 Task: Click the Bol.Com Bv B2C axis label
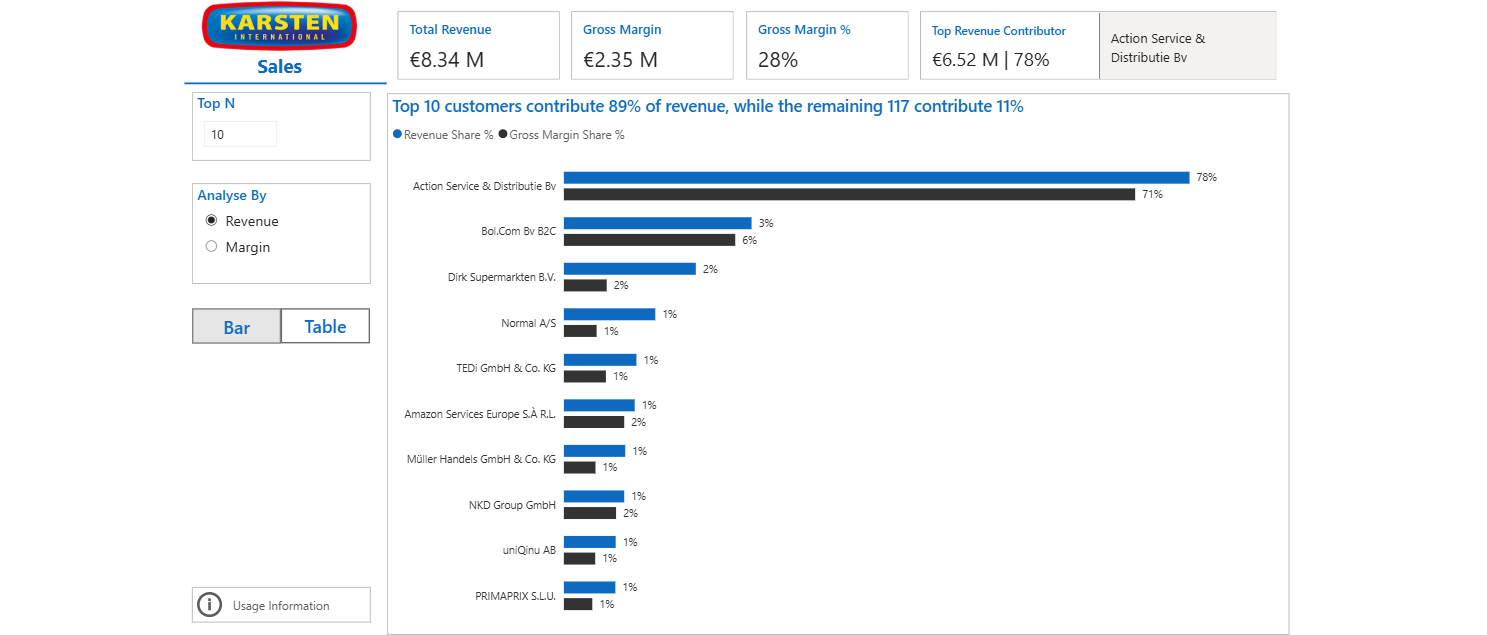518,231
